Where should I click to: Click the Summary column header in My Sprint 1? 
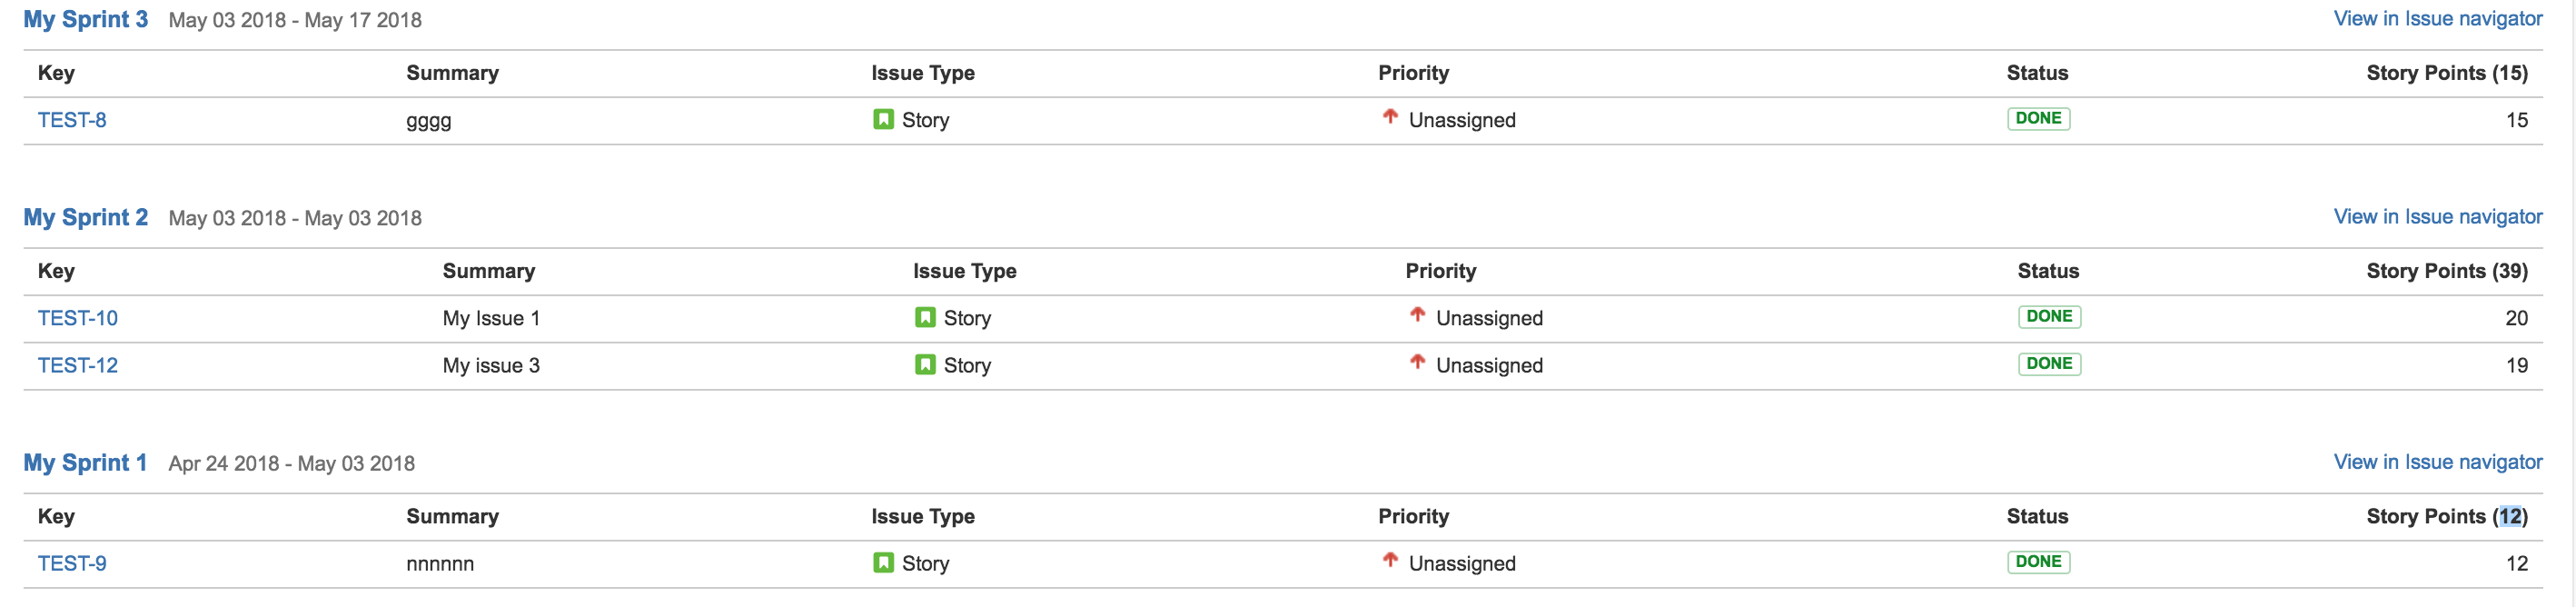pos(453,516)
